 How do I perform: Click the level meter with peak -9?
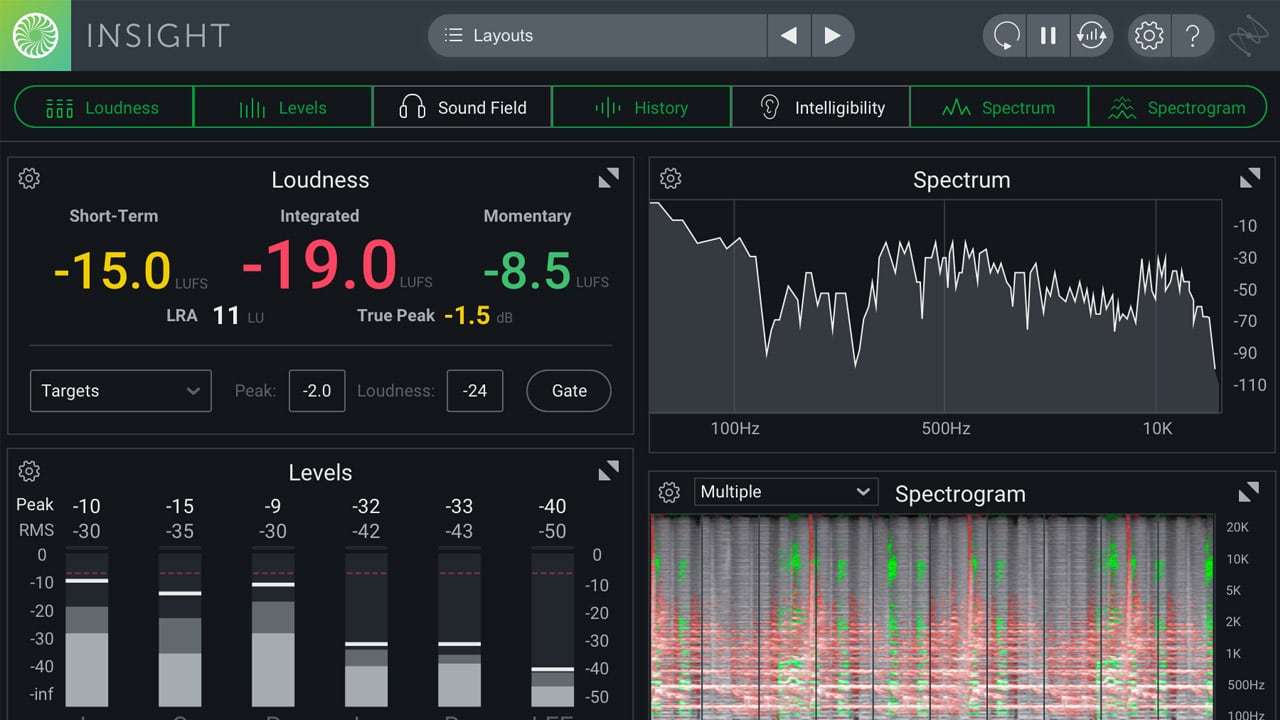click(x=273, y=627)
